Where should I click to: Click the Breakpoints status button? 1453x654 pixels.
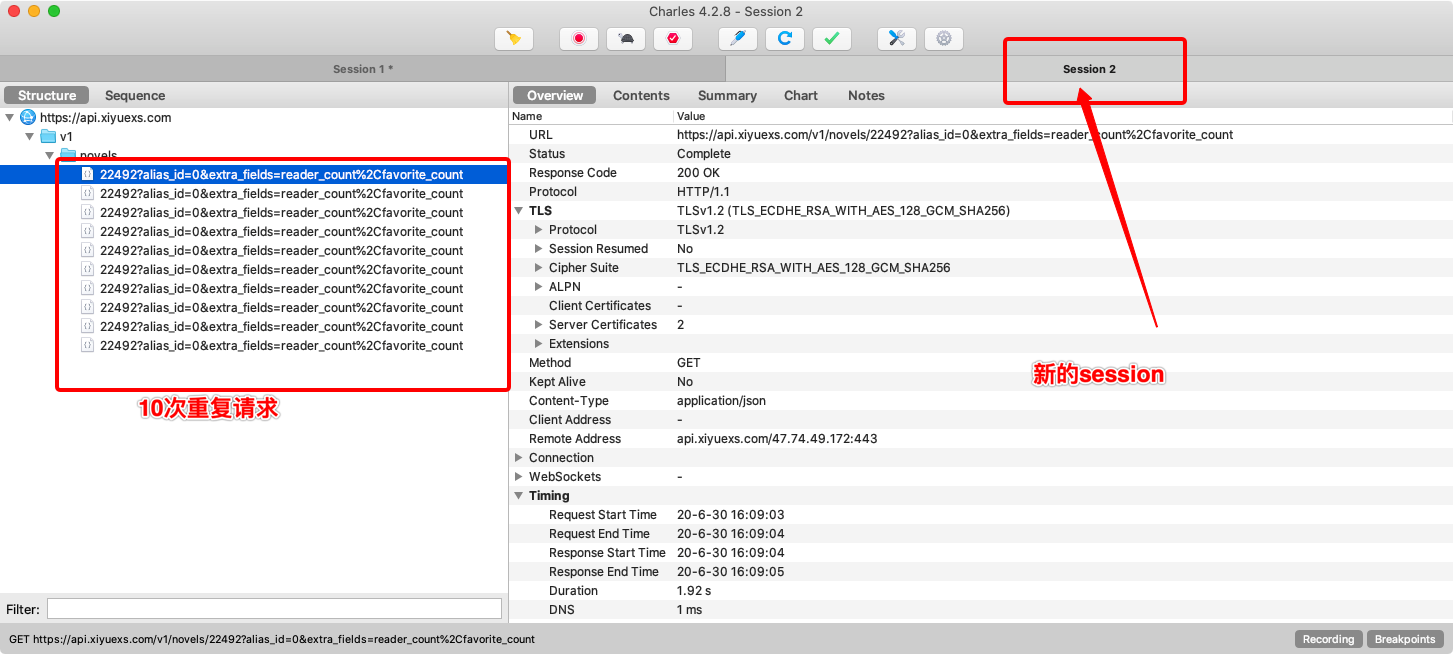point(1405,639)
